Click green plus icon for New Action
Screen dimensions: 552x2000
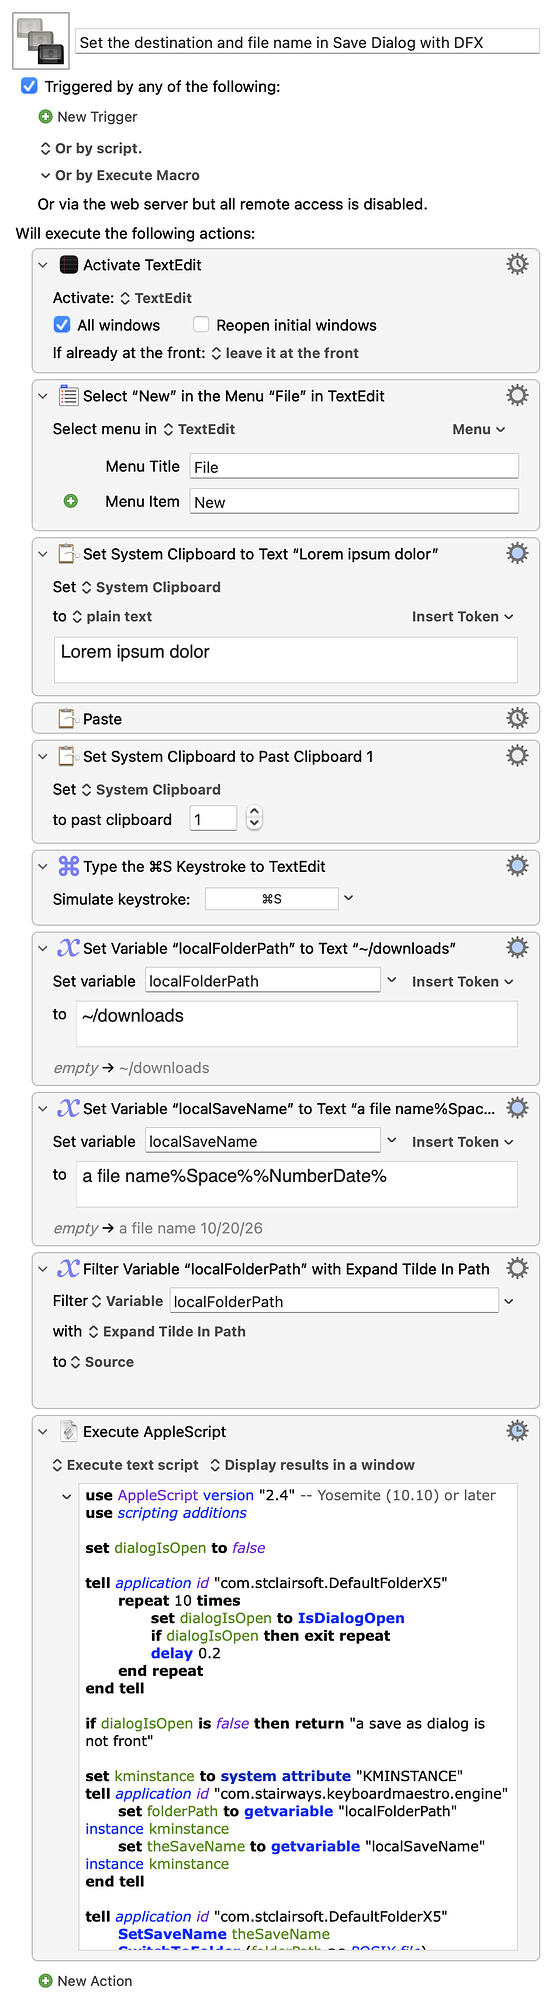[x=45, y=1981]
